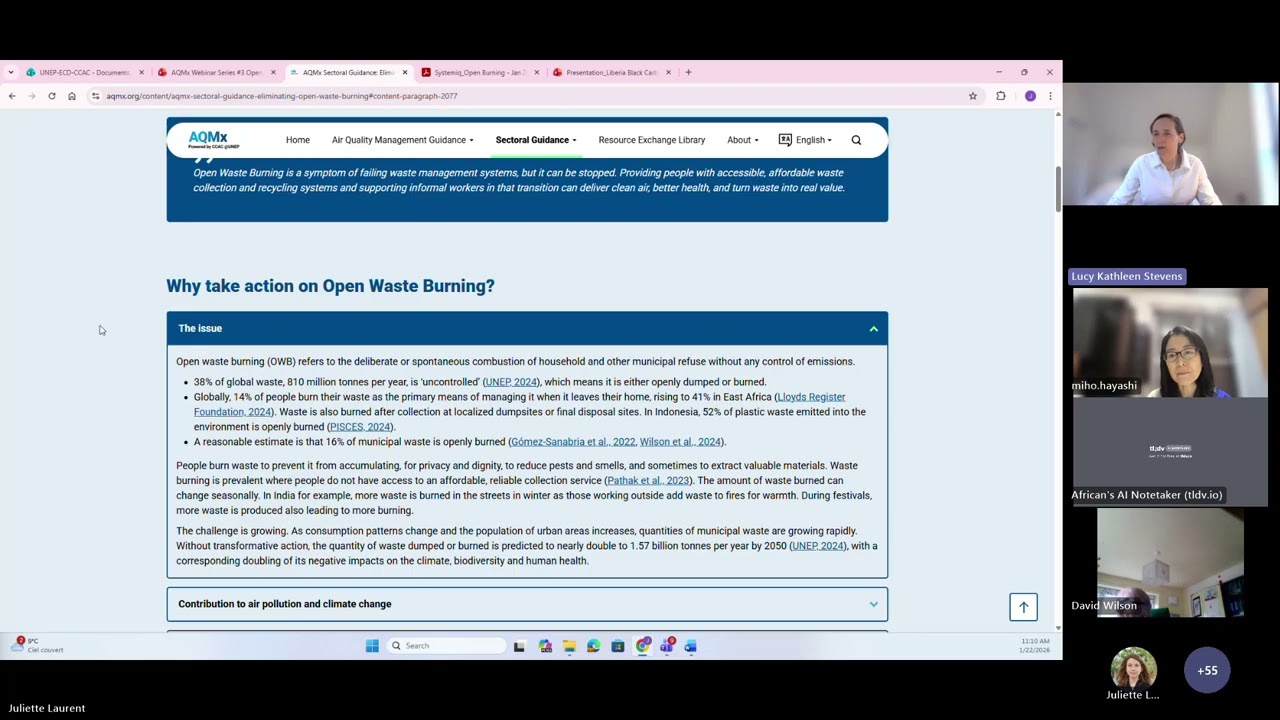Open the browser profile avatar

tap(1030, 96)
